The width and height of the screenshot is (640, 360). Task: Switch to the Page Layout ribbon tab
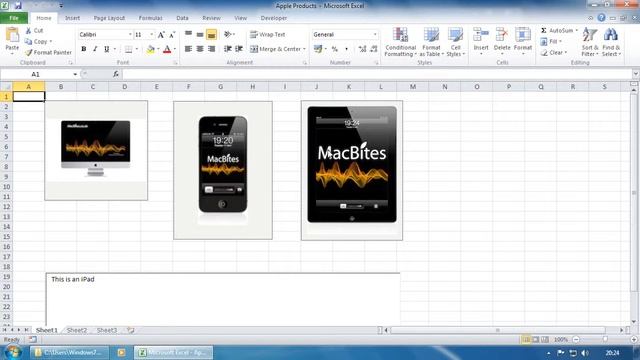click(x=109, y=18)
